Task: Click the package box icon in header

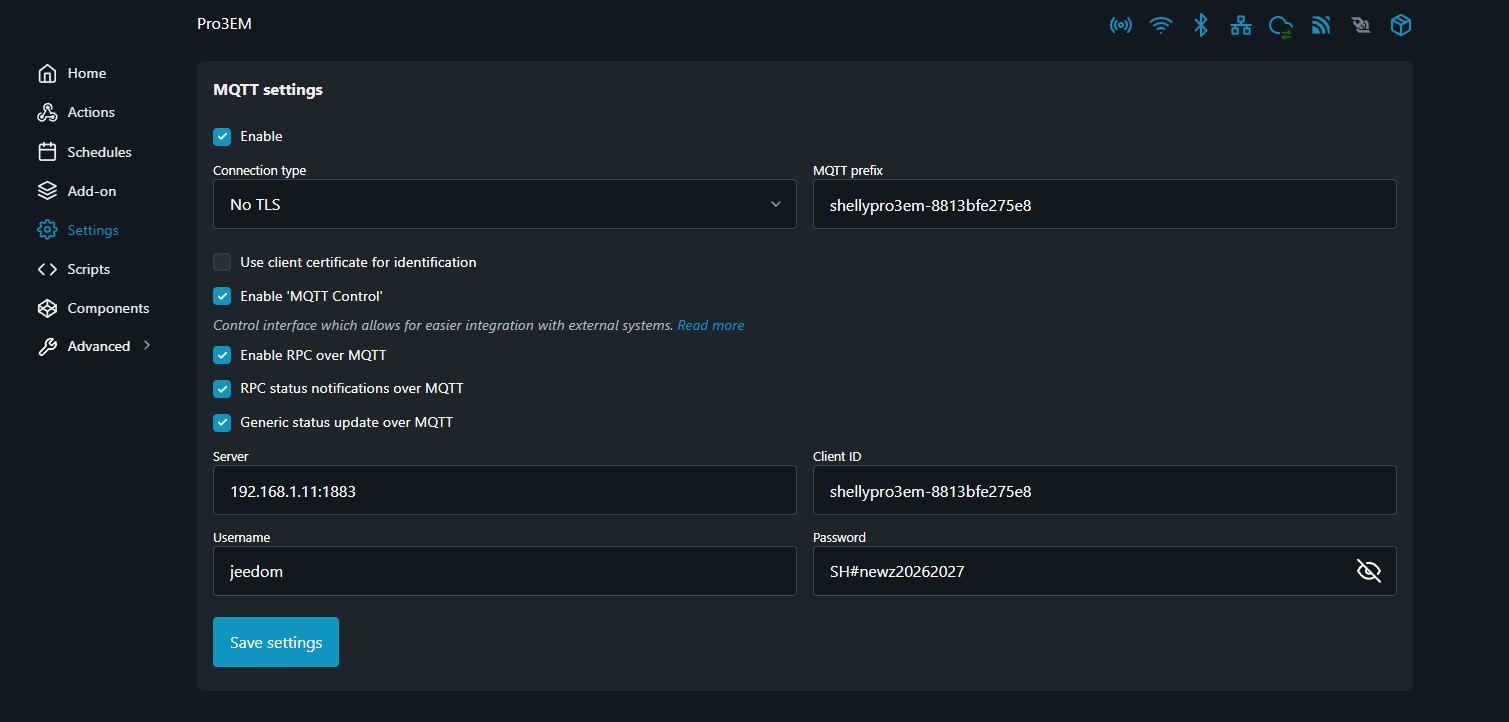Action: tap(1401, 26)
